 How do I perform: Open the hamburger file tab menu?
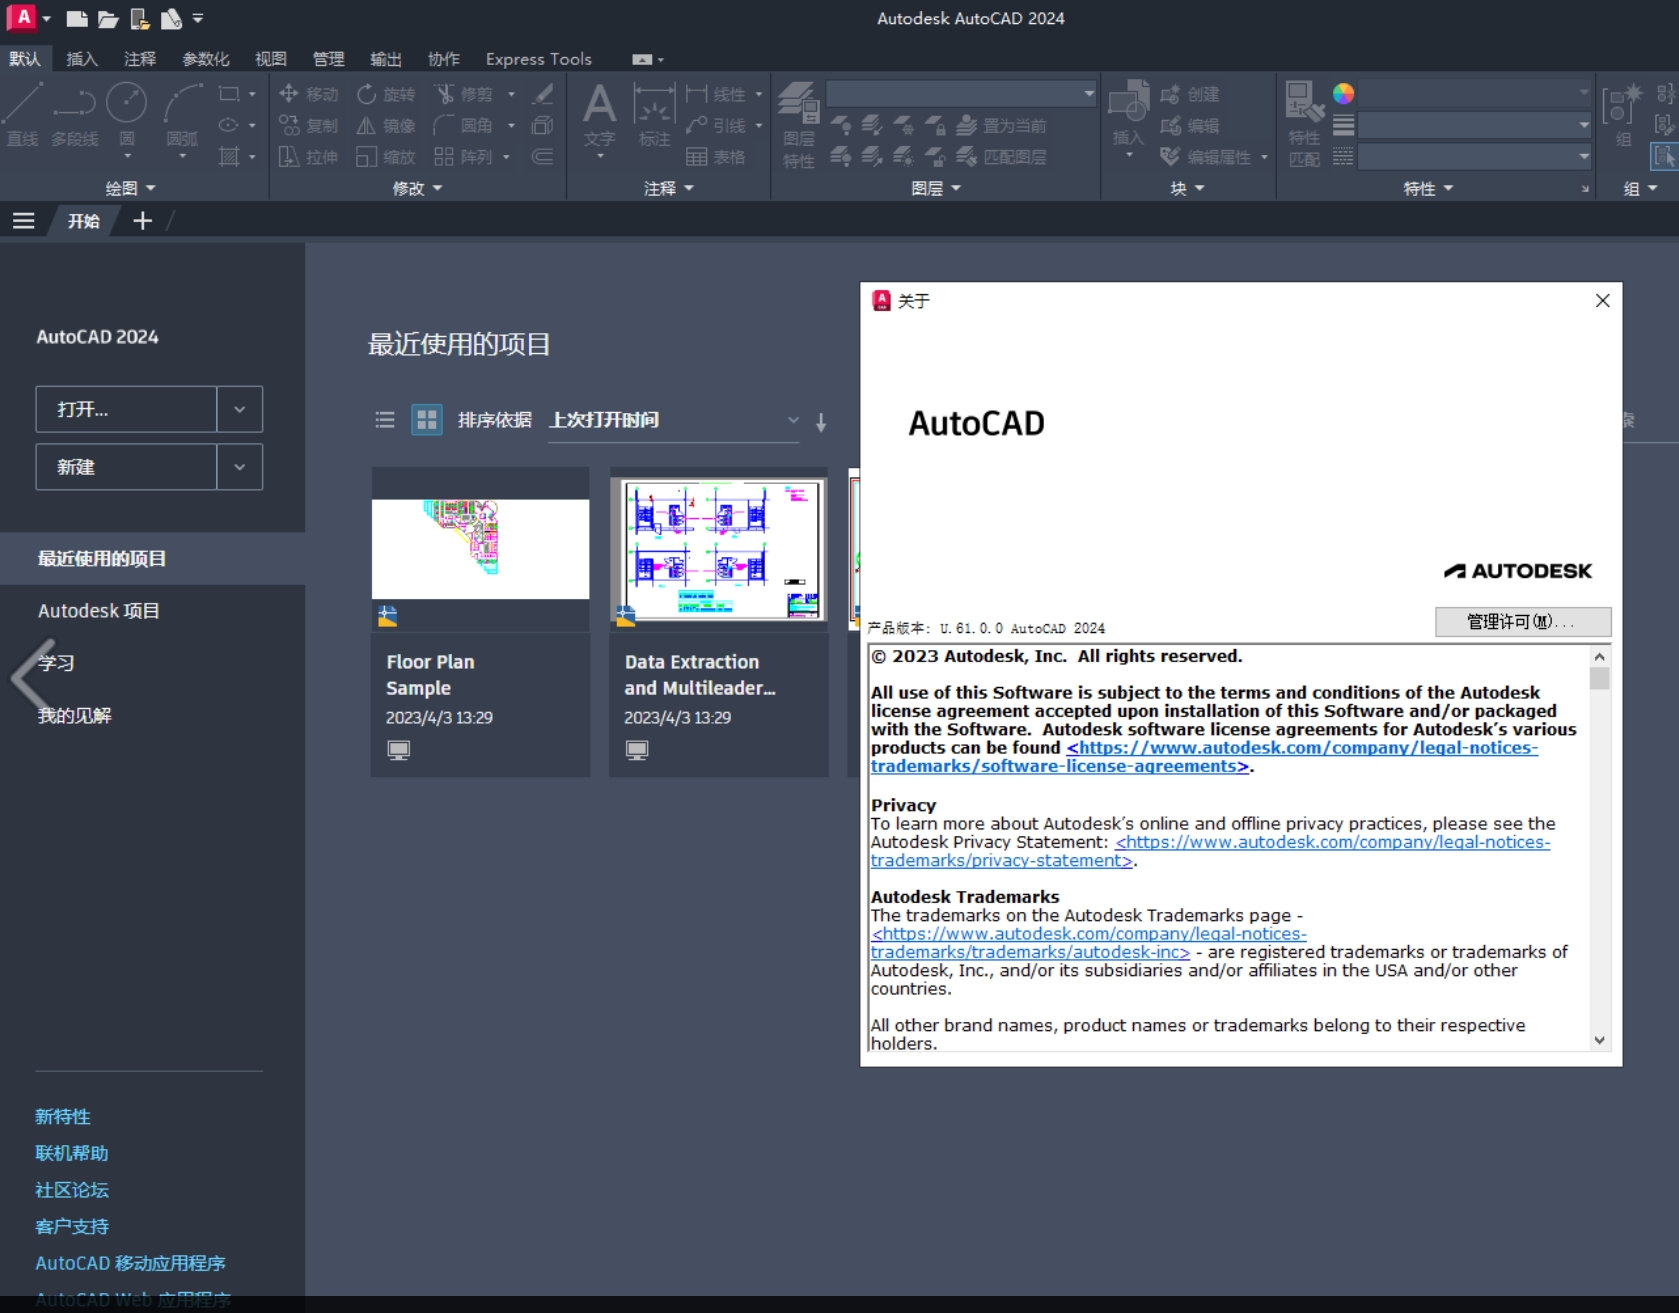[24, 221]
